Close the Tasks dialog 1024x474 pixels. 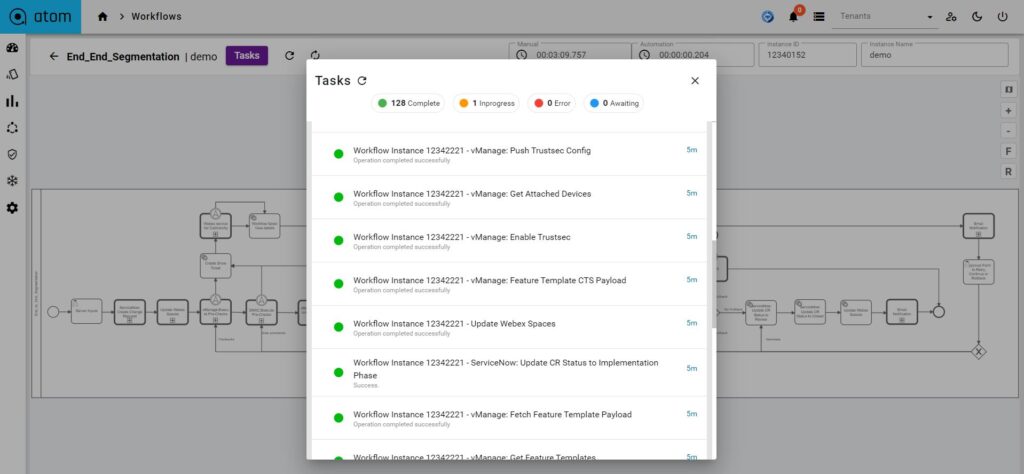(x=695, y=81)
